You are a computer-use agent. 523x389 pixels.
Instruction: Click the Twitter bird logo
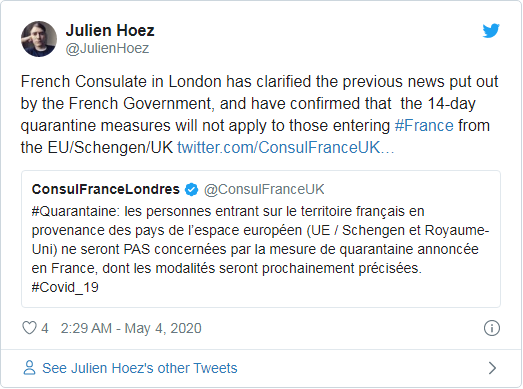[491, 30]
